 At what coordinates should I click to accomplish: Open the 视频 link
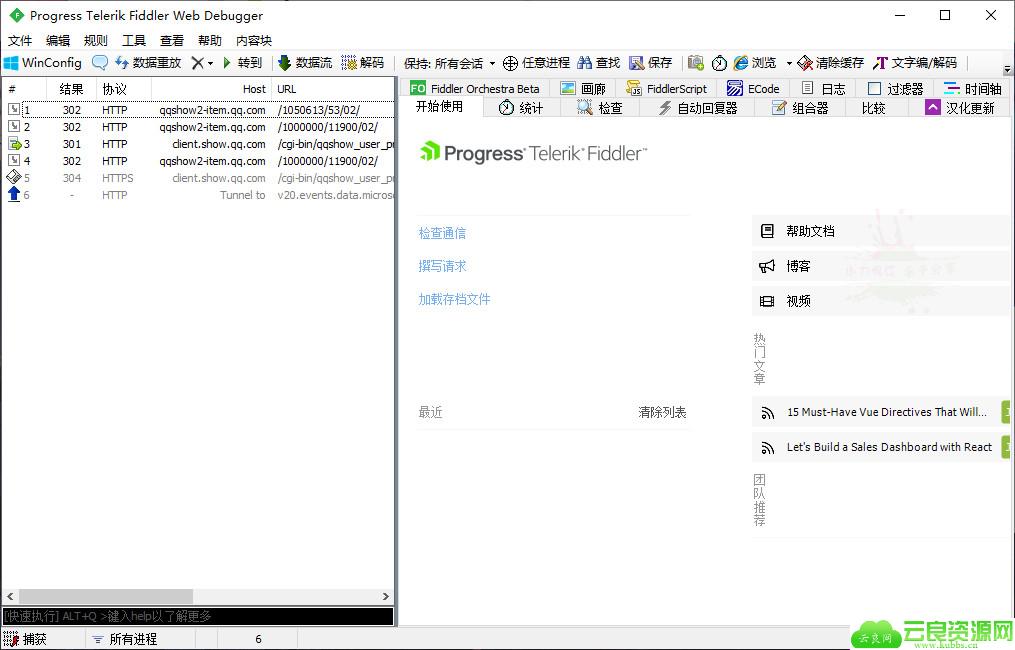point(880,301)
